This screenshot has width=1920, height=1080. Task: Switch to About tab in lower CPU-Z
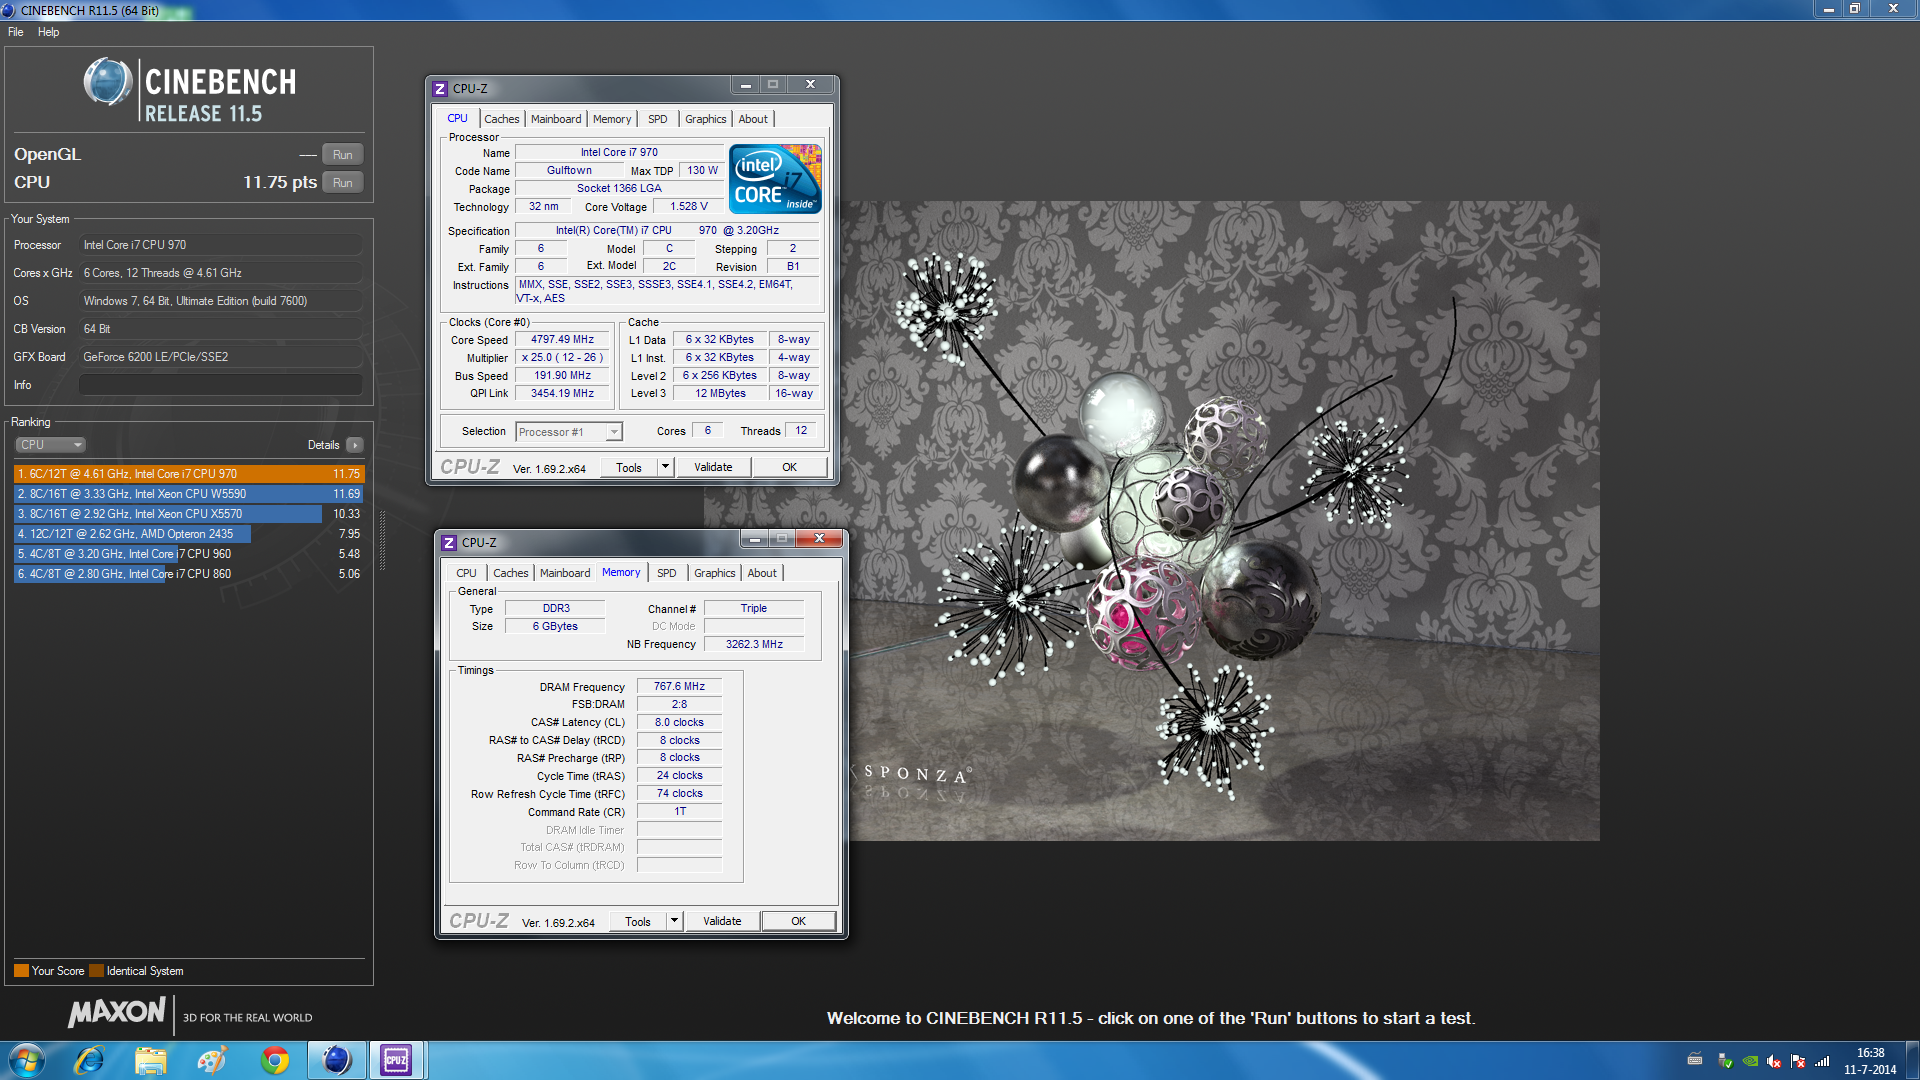click(762, 573)
